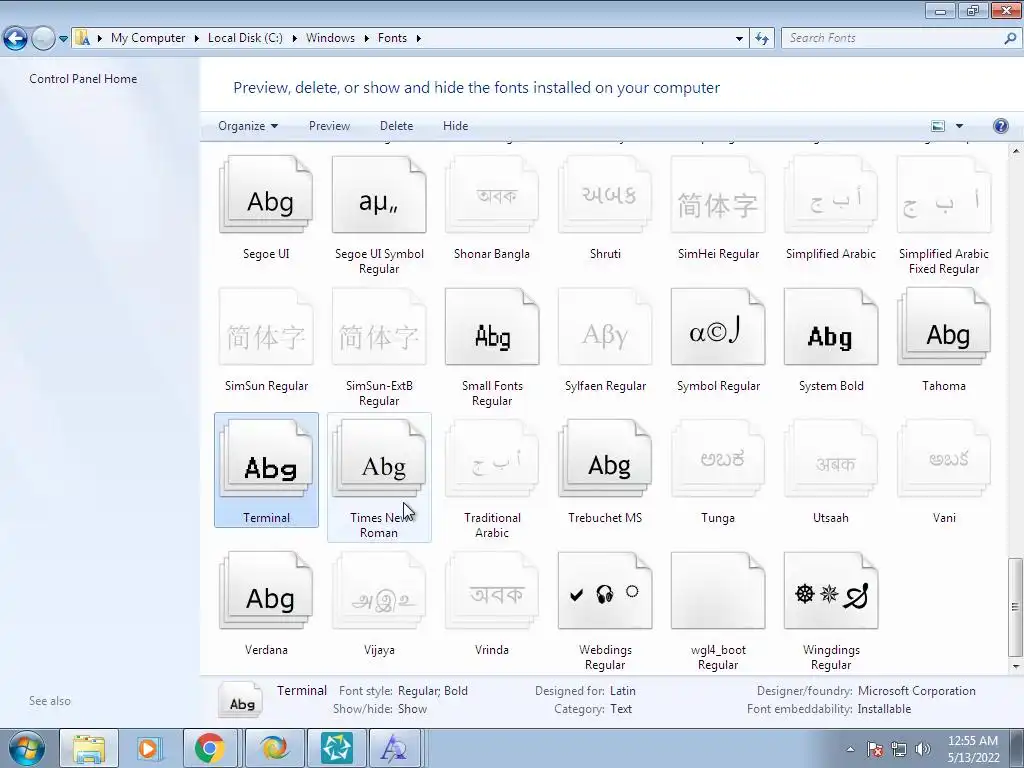Open Control Panel Home link
The height and width of the screenshot is (768, 1024).
[83, 78]
